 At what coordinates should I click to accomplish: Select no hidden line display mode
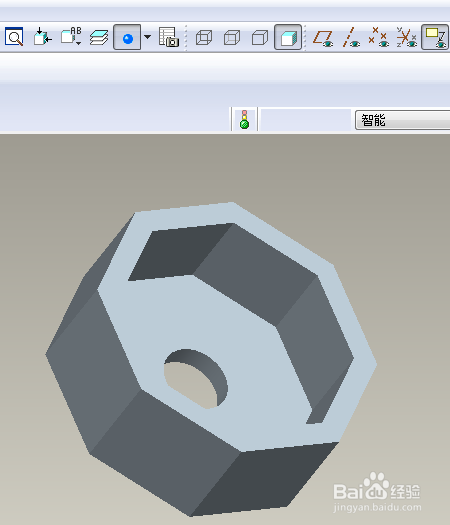[x=260, y=37]
